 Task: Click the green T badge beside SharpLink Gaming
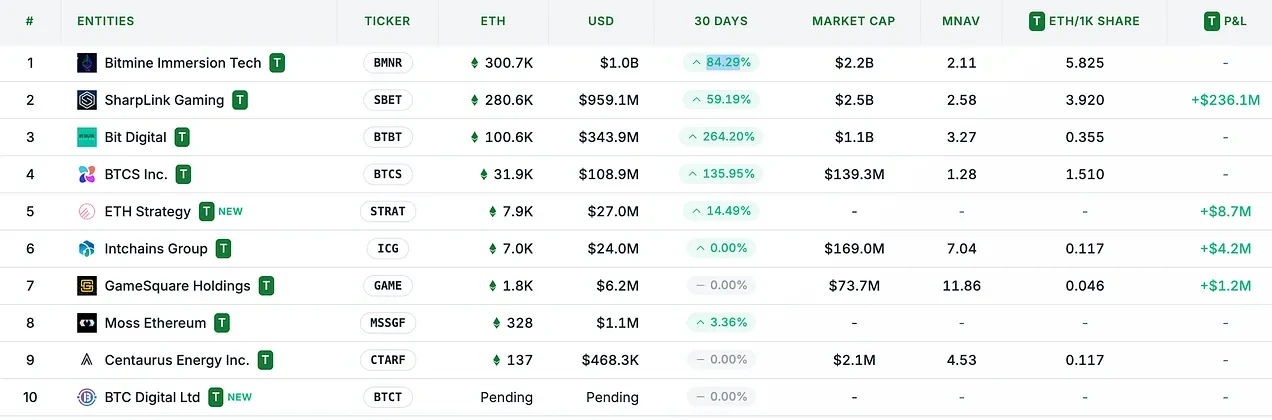coord(240,100)
